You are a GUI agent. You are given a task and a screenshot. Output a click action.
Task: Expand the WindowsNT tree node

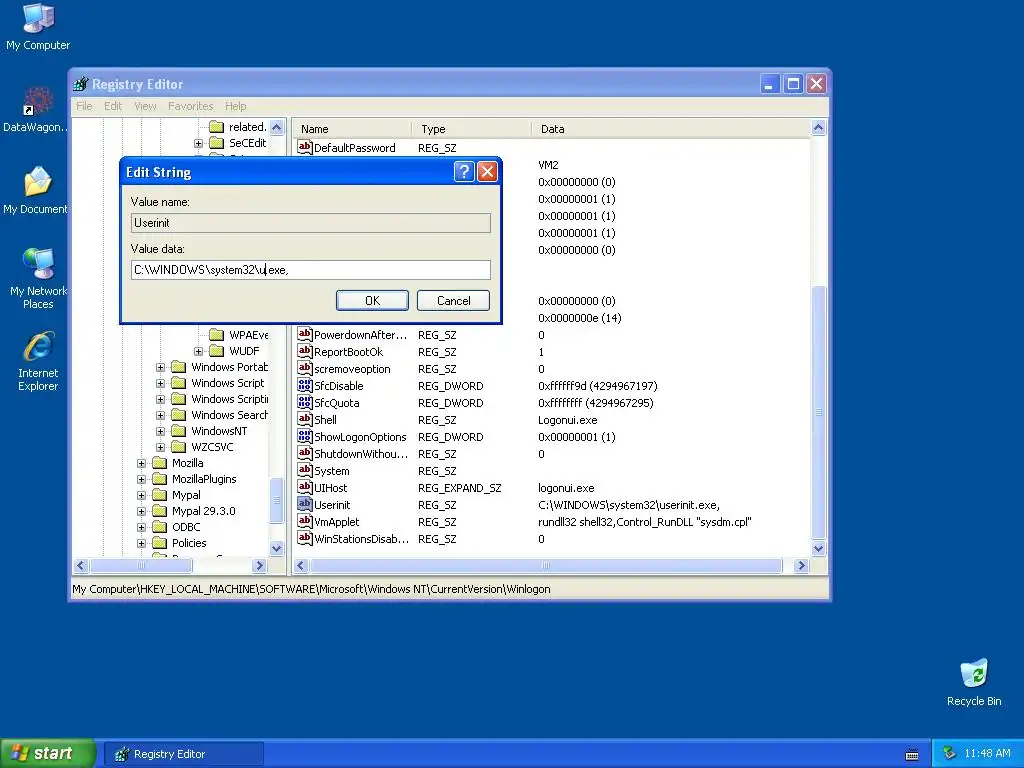pyautogui.click(x=160, y=431)
